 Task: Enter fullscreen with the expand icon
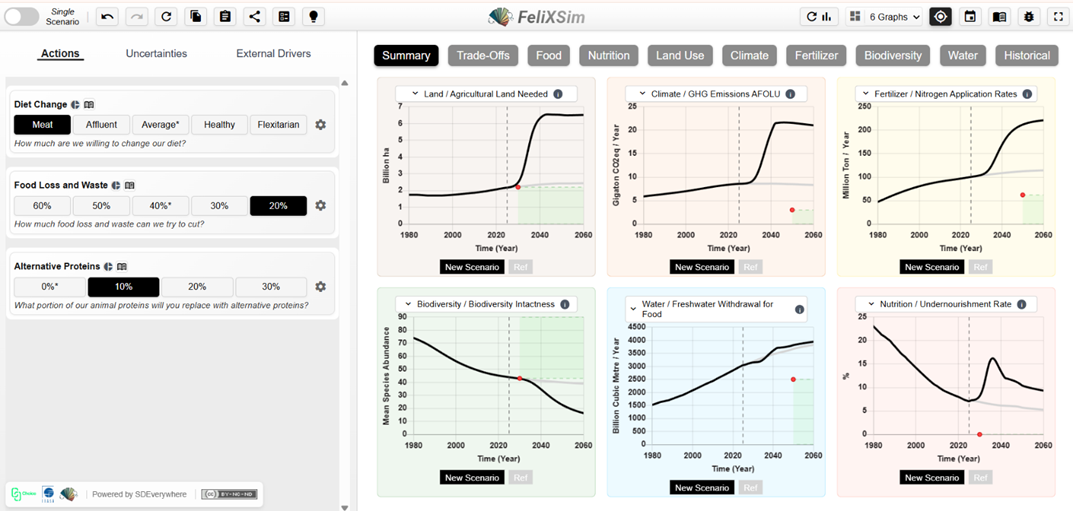pos(1058,17)
